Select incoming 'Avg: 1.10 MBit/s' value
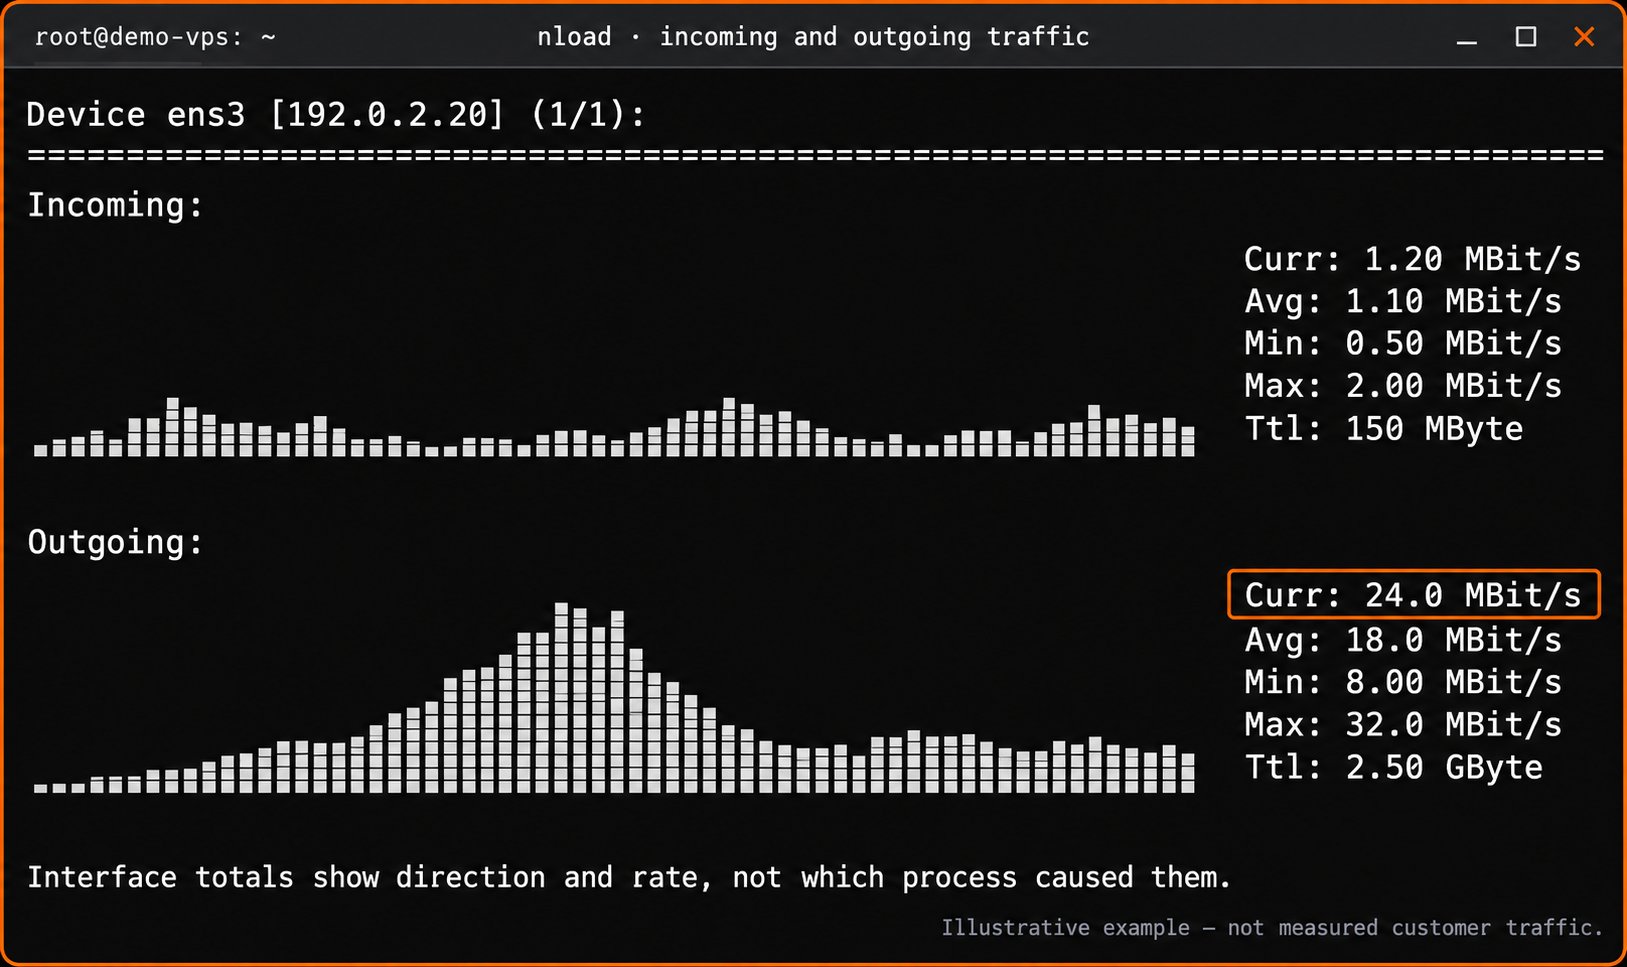The width and height of the screenshot is (1627, 967). coord(1402,301)
